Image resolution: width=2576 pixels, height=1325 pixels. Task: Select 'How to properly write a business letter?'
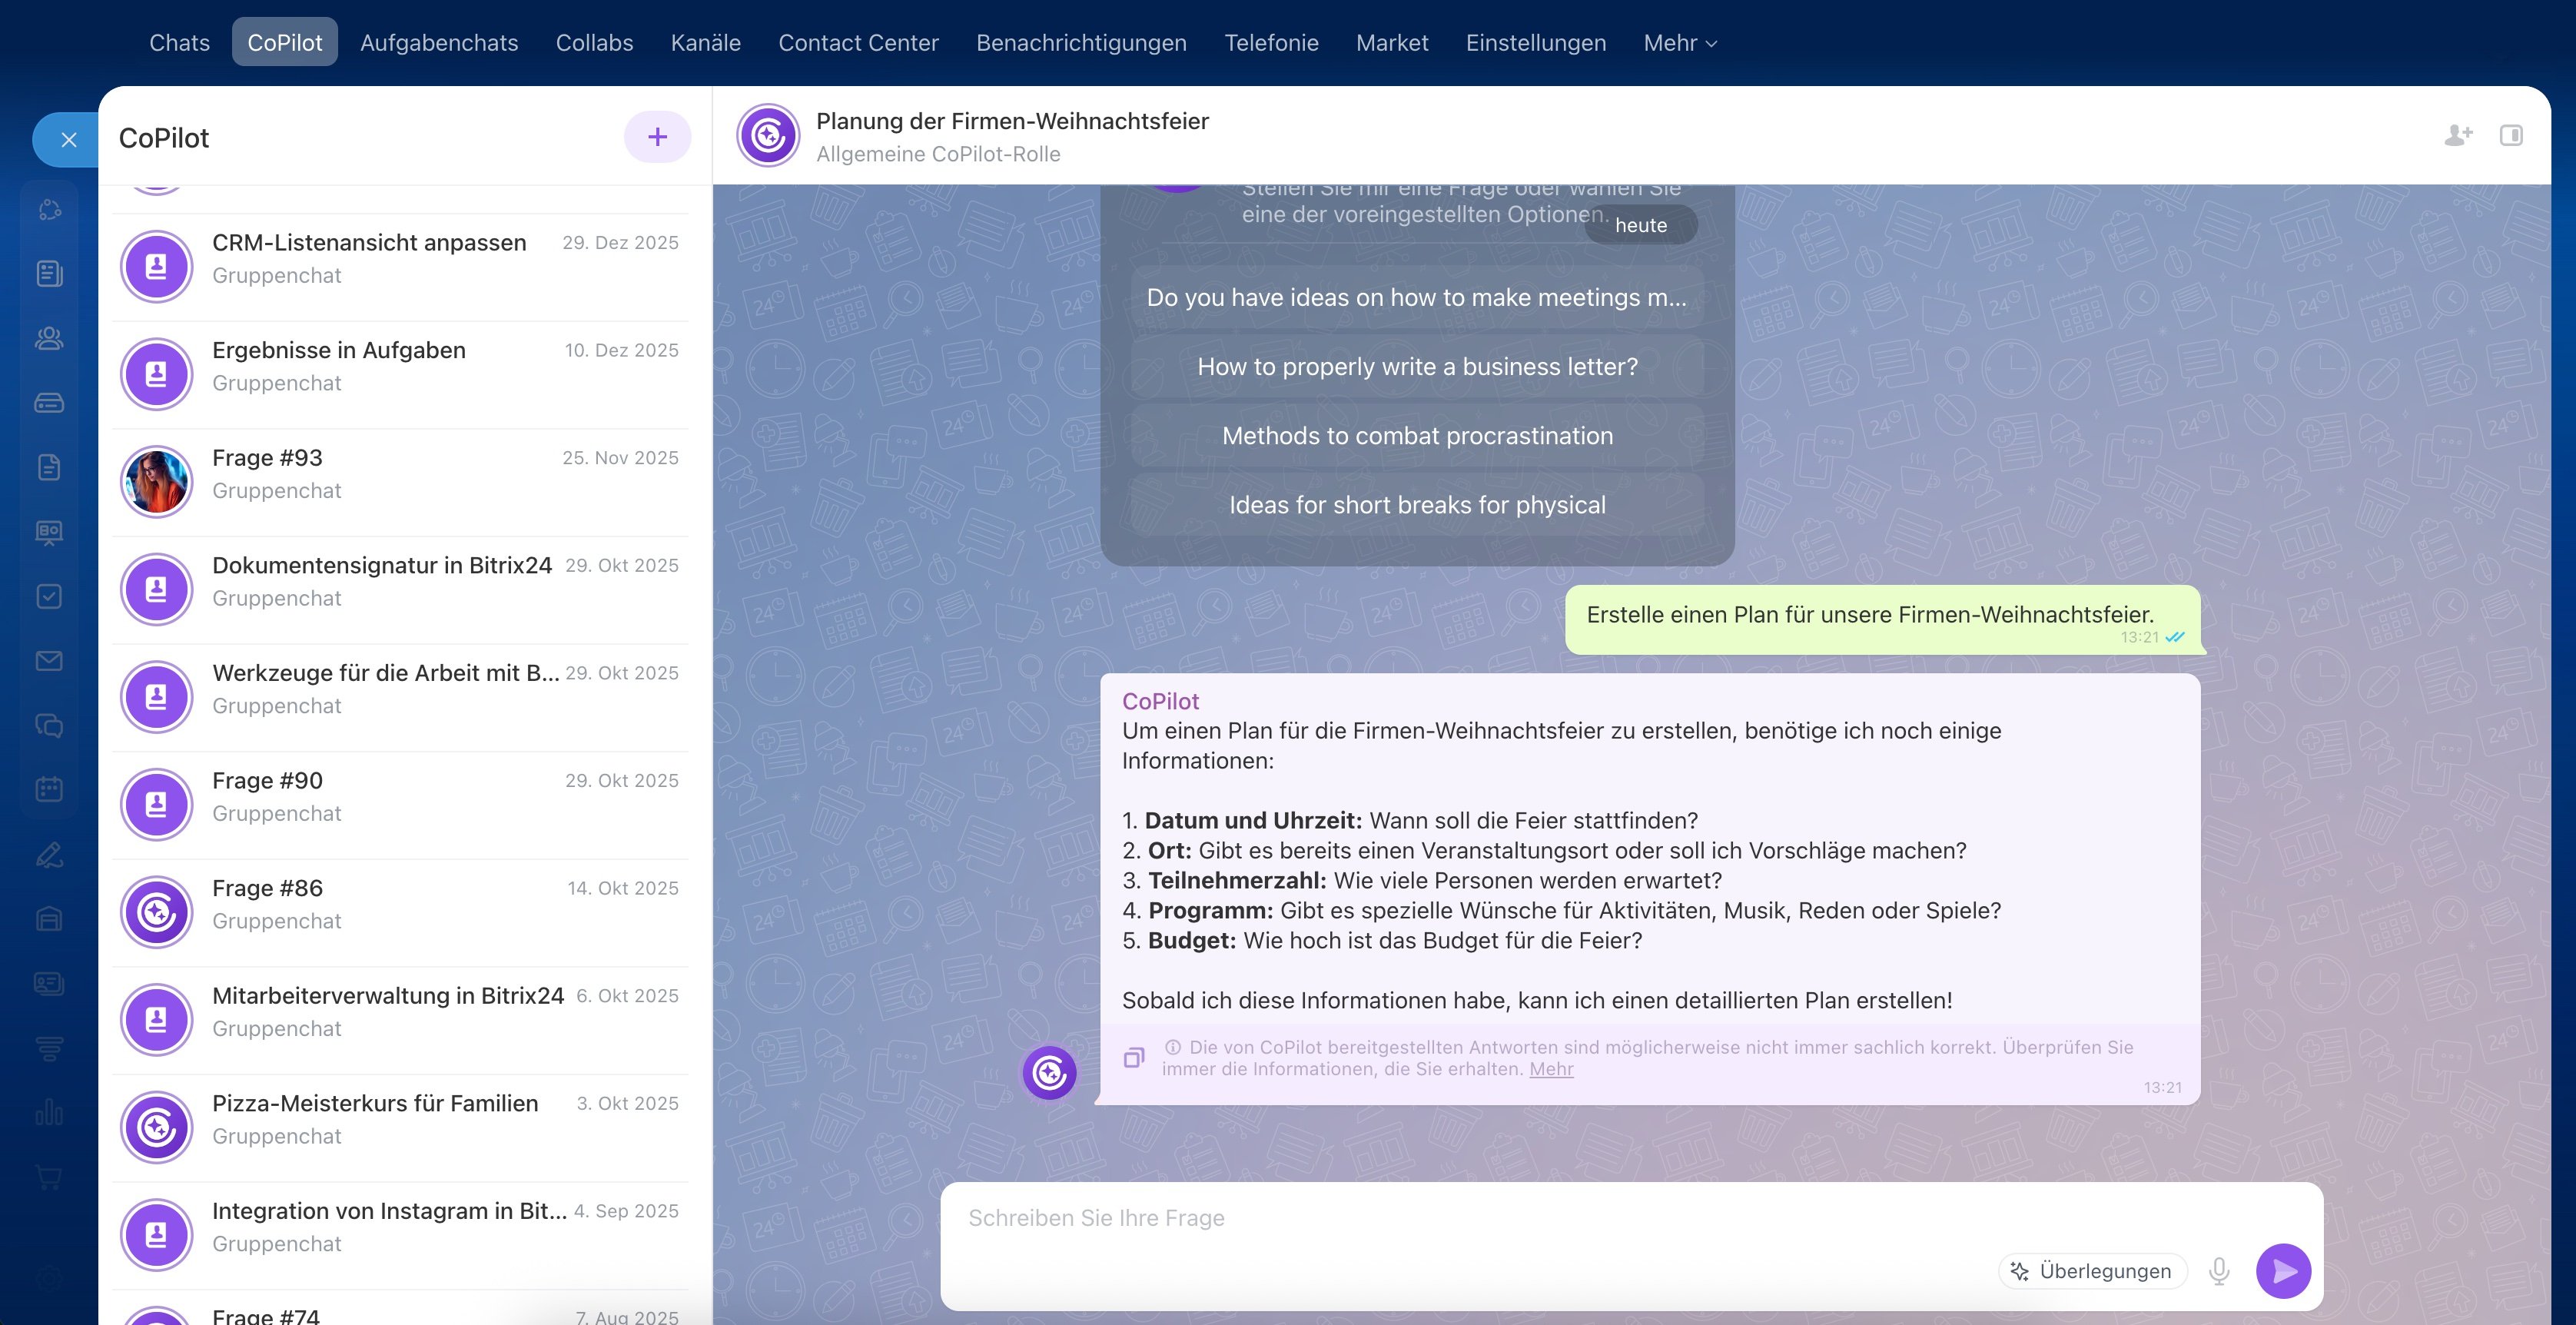click(x=1416, y=367)
